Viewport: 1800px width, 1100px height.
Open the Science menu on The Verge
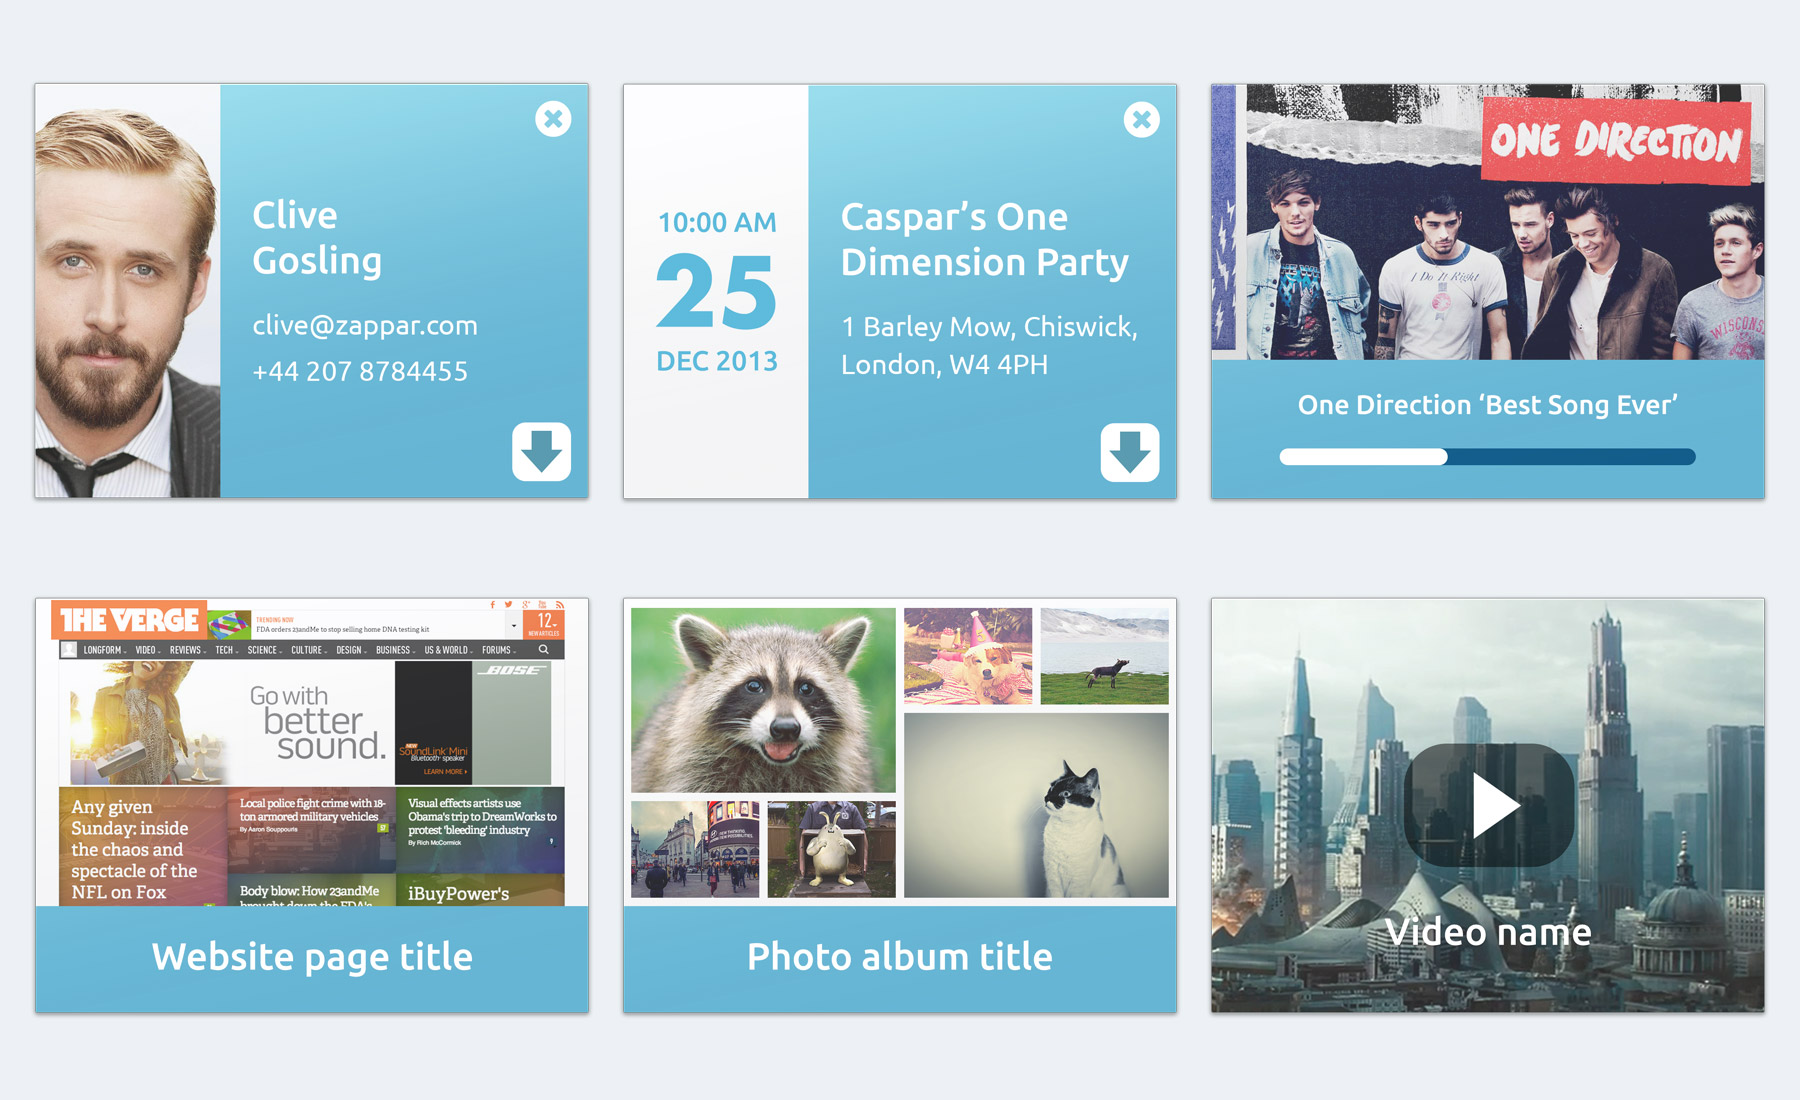tap(264, 650)
